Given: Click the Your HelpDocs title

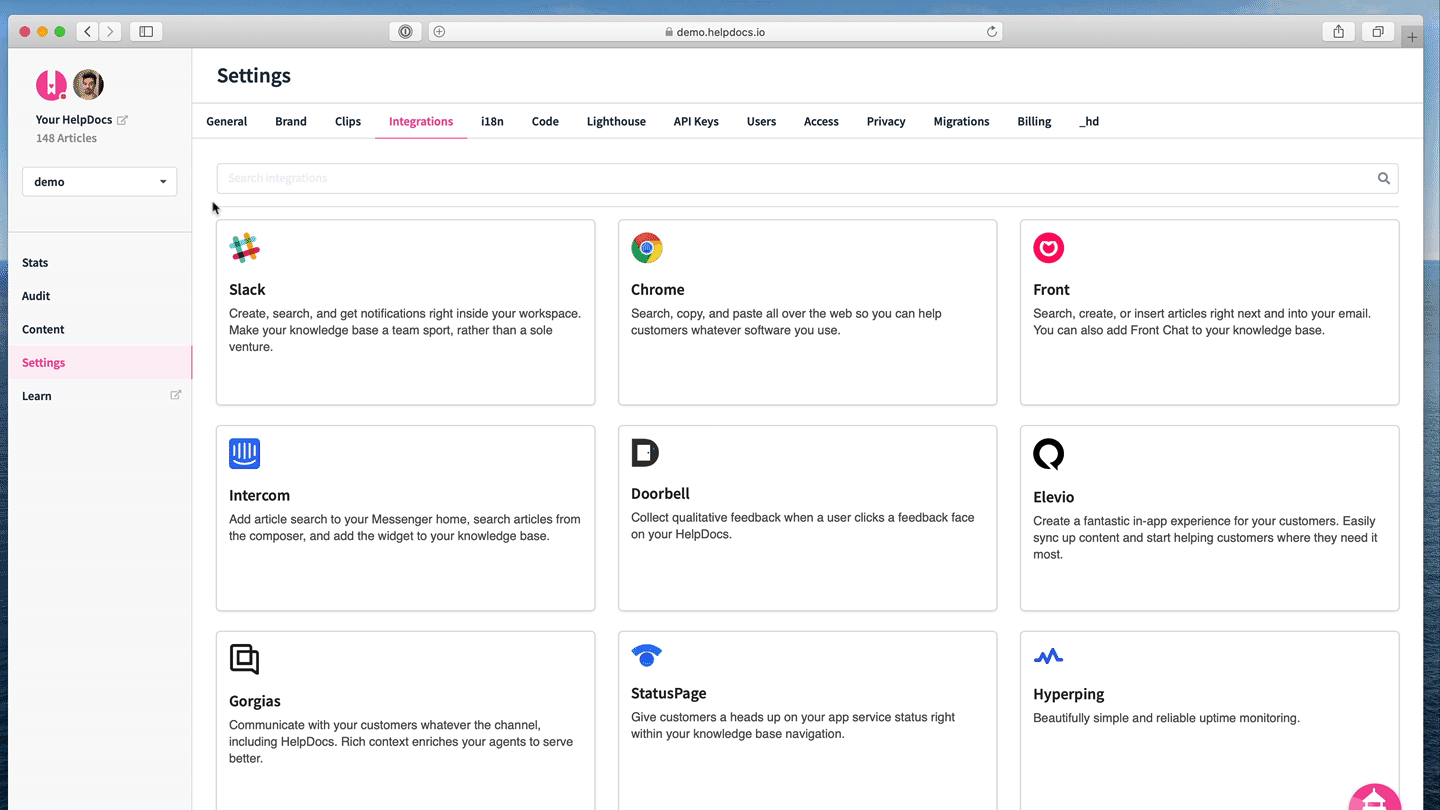Looking at the screenshot, I should pos(74,120).
